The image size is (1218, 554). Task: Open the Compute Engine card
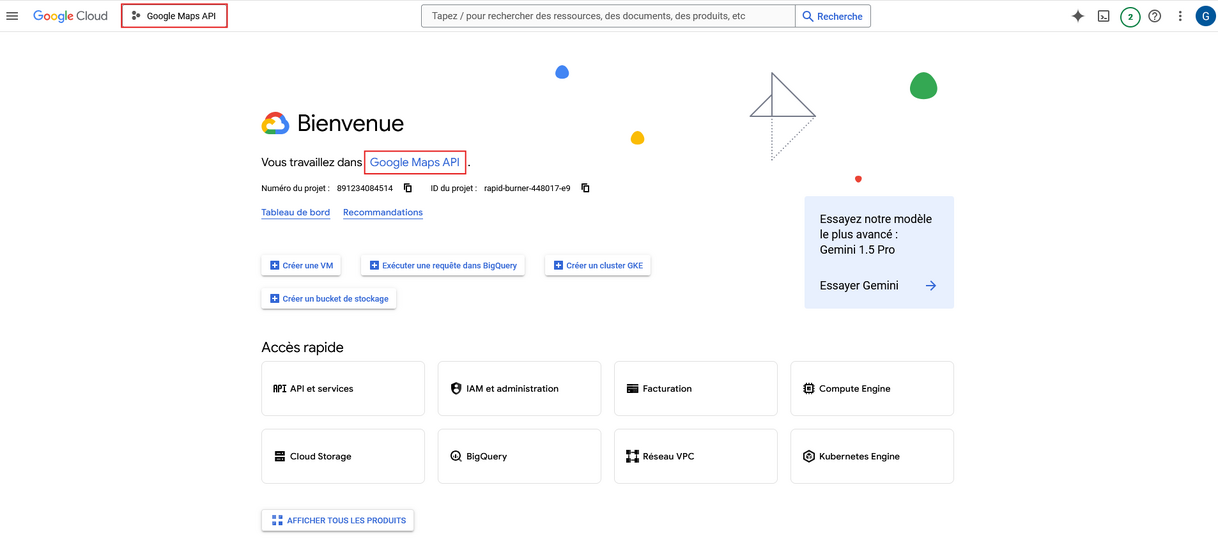click(x=872, y=388)
